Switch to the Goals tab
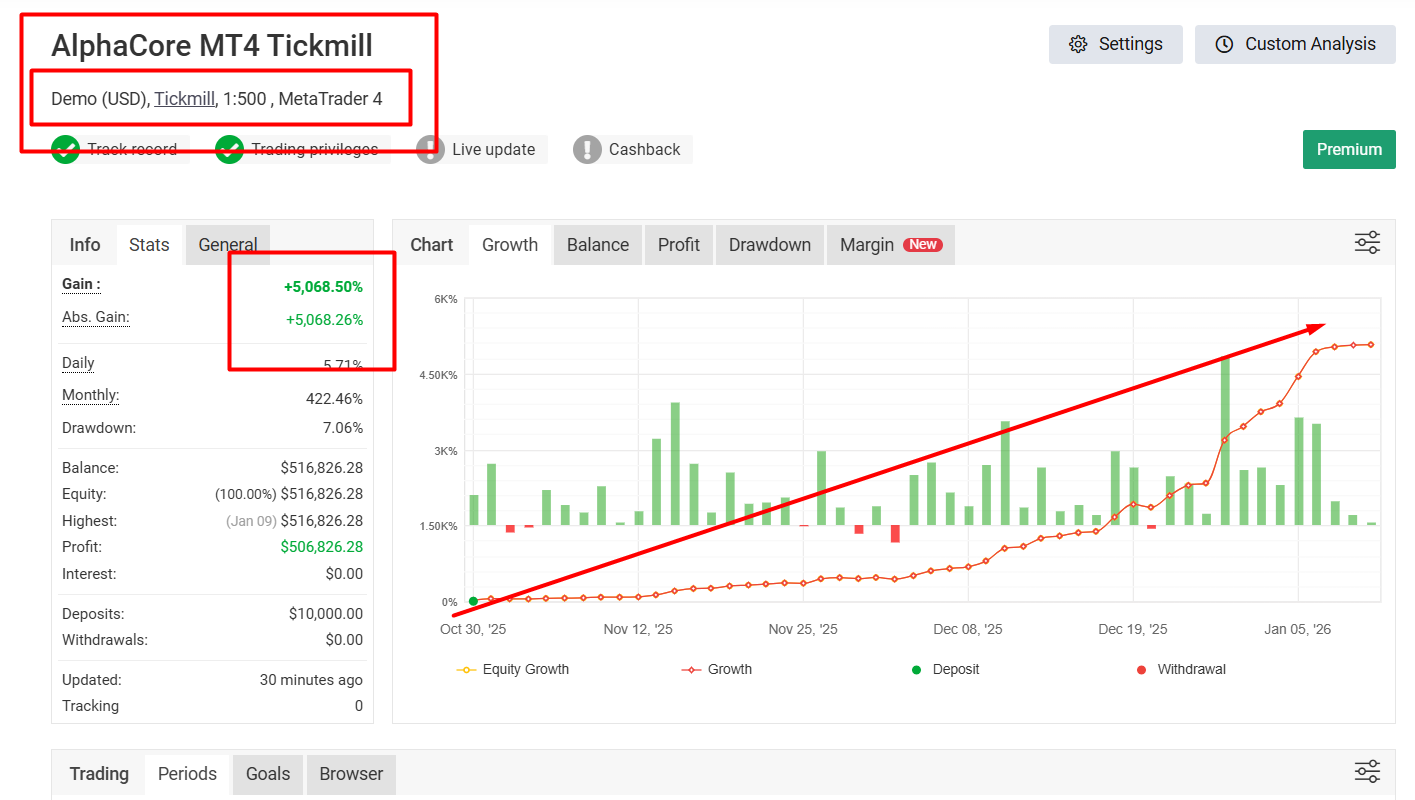 (268, 774)
